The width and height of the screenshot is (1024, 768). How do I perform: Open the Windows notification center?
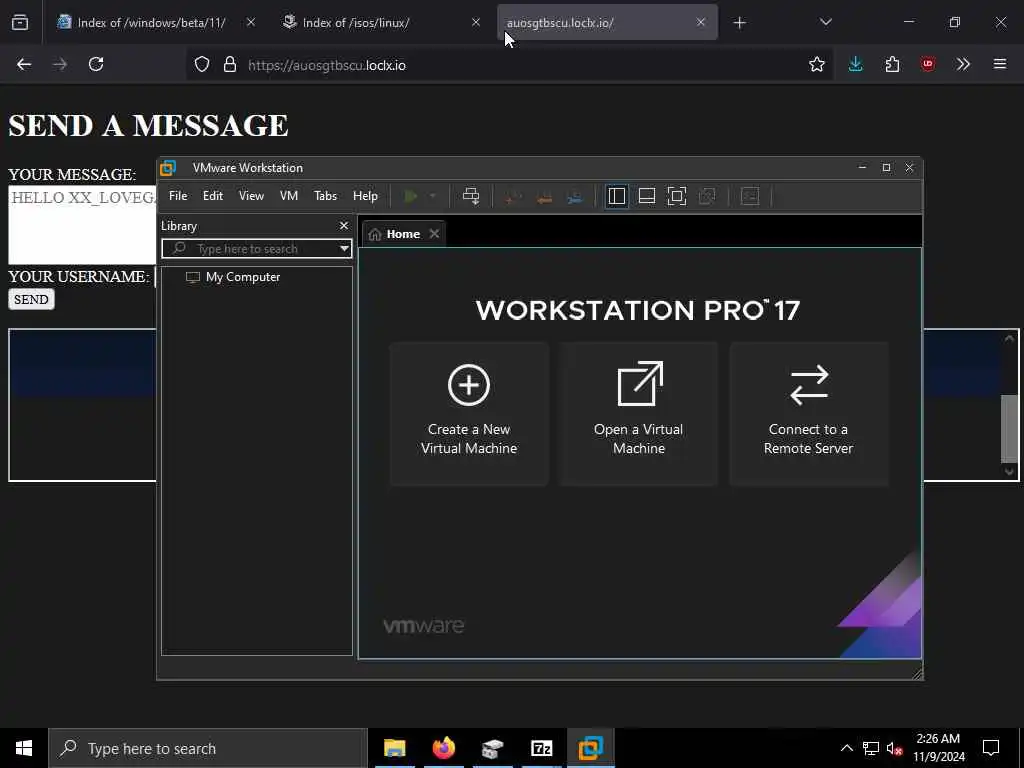point(991,748)
